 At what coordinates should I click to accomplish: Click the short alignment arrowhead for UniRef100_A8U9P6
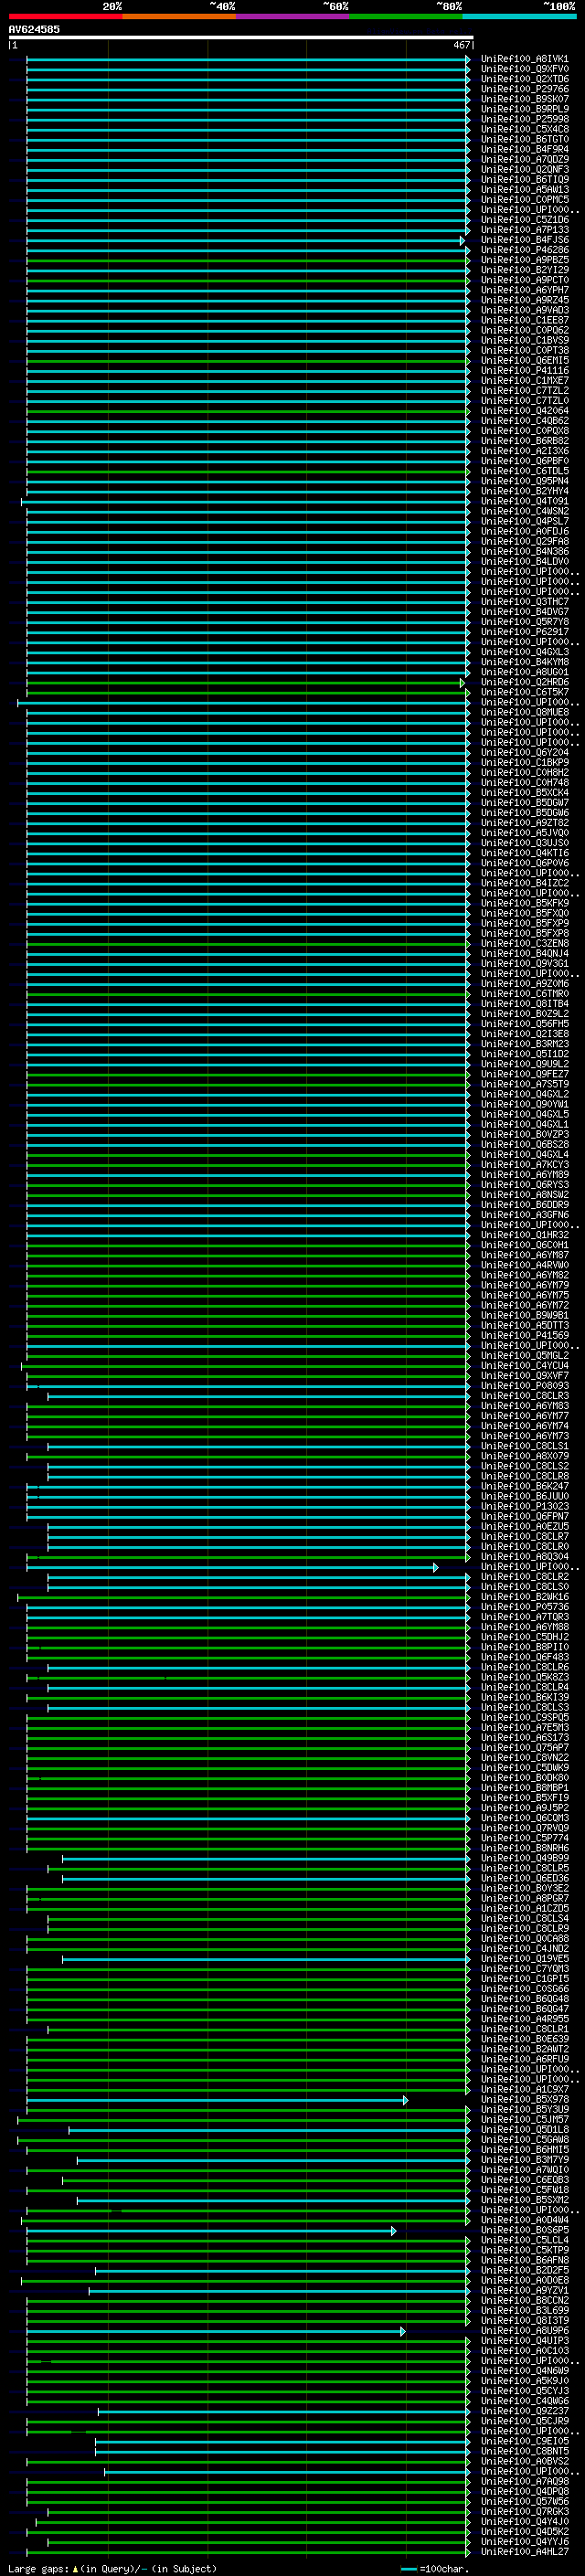pos(403,2331)
